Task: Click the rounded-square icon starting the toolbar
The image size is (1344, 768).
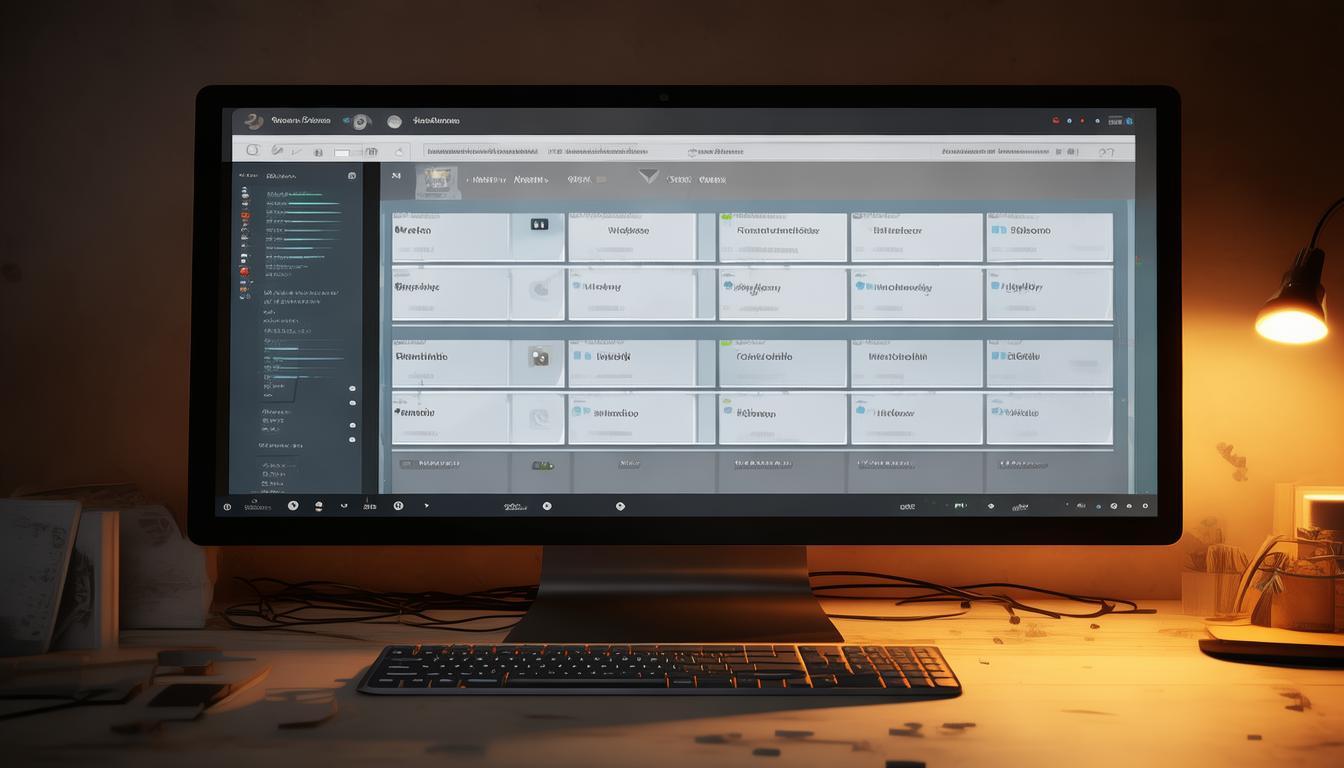Action: coord(252,150)
